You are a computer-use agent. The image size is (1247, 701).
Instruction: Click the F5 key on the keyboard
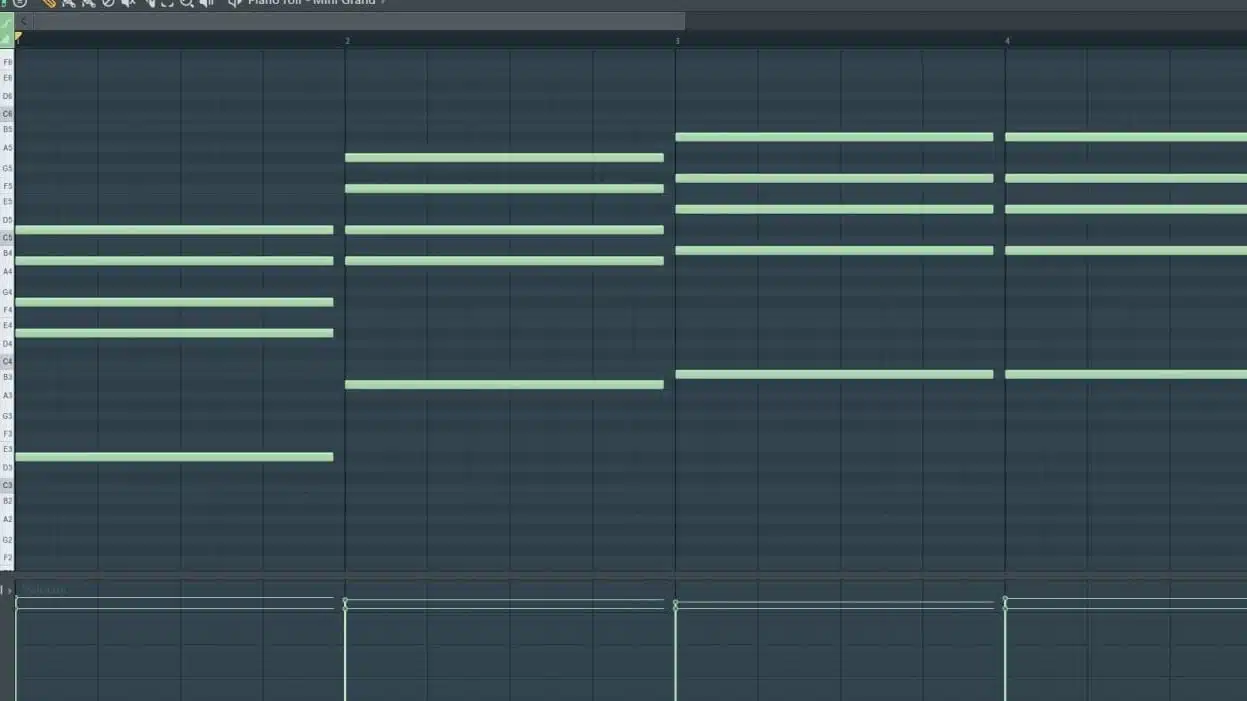[x=7, y=186]
